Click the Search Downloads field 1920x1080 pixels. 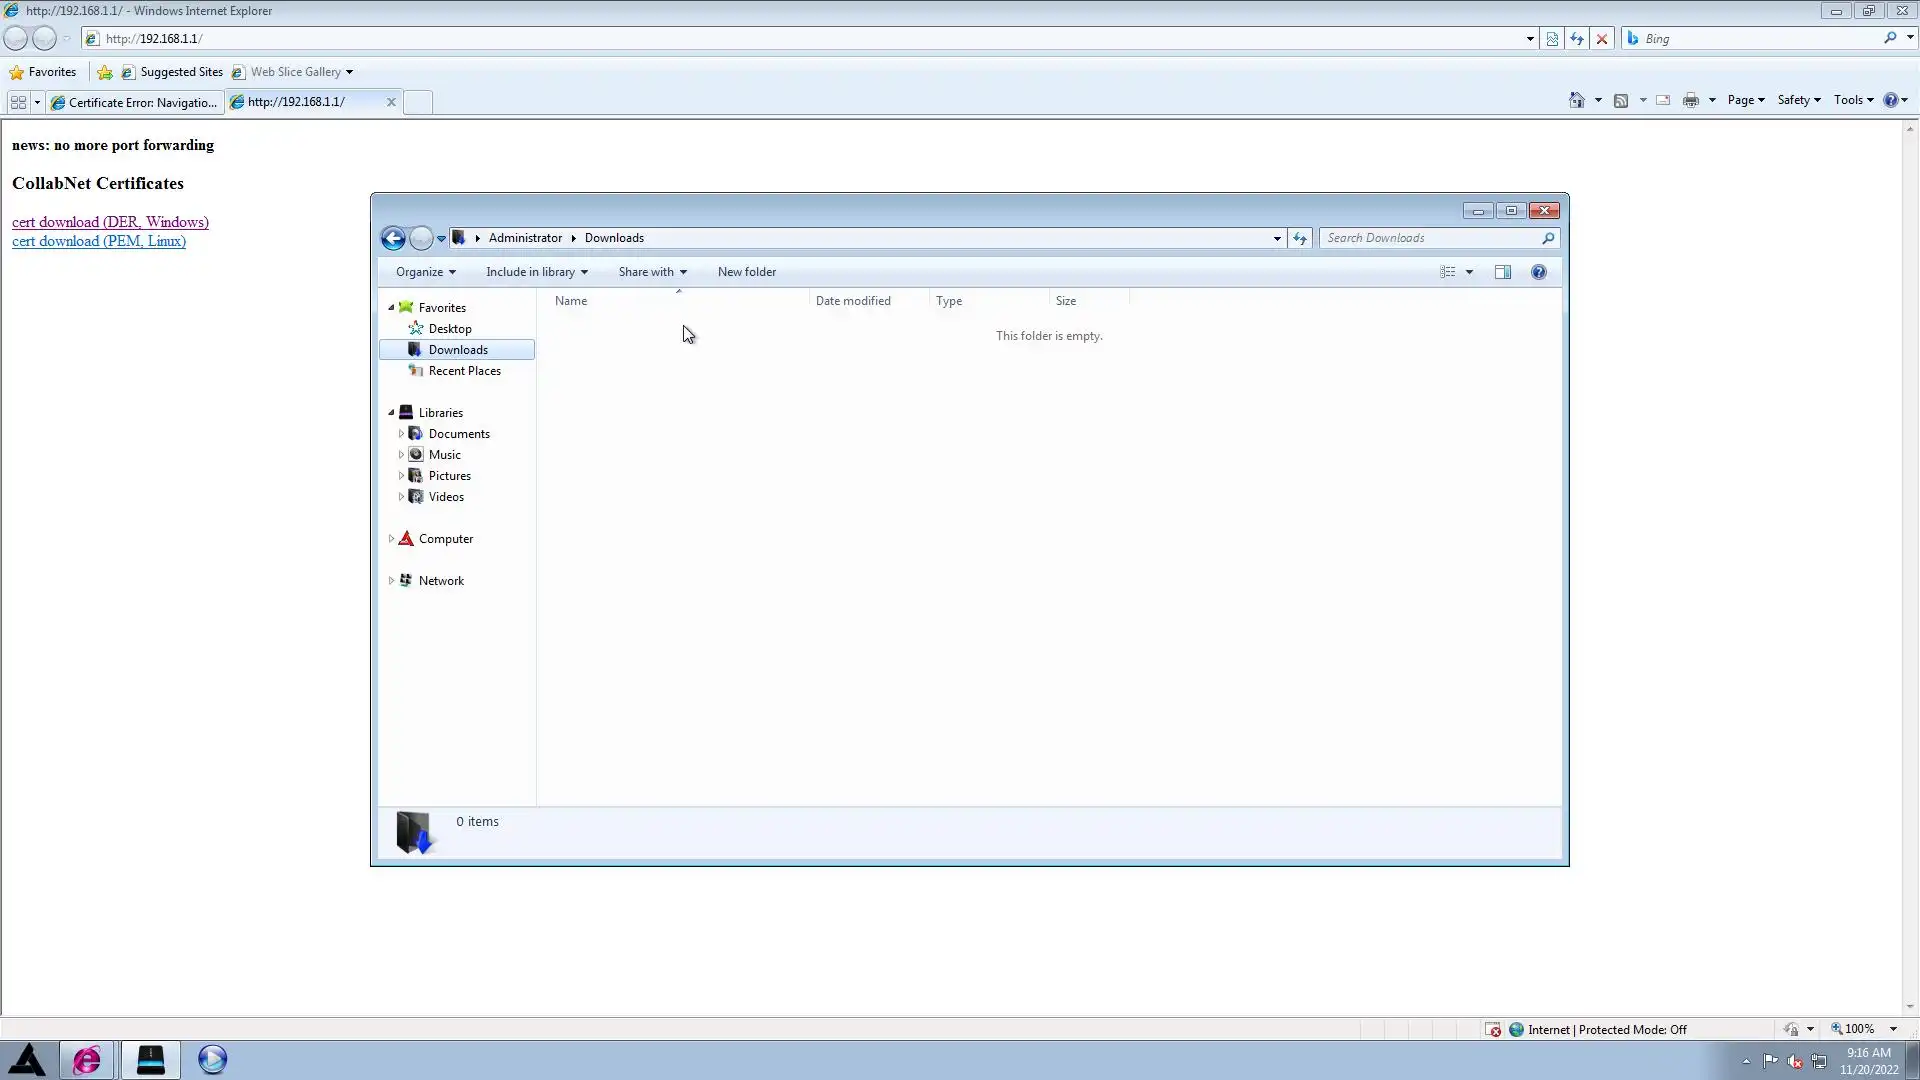tap(1430, 238)
